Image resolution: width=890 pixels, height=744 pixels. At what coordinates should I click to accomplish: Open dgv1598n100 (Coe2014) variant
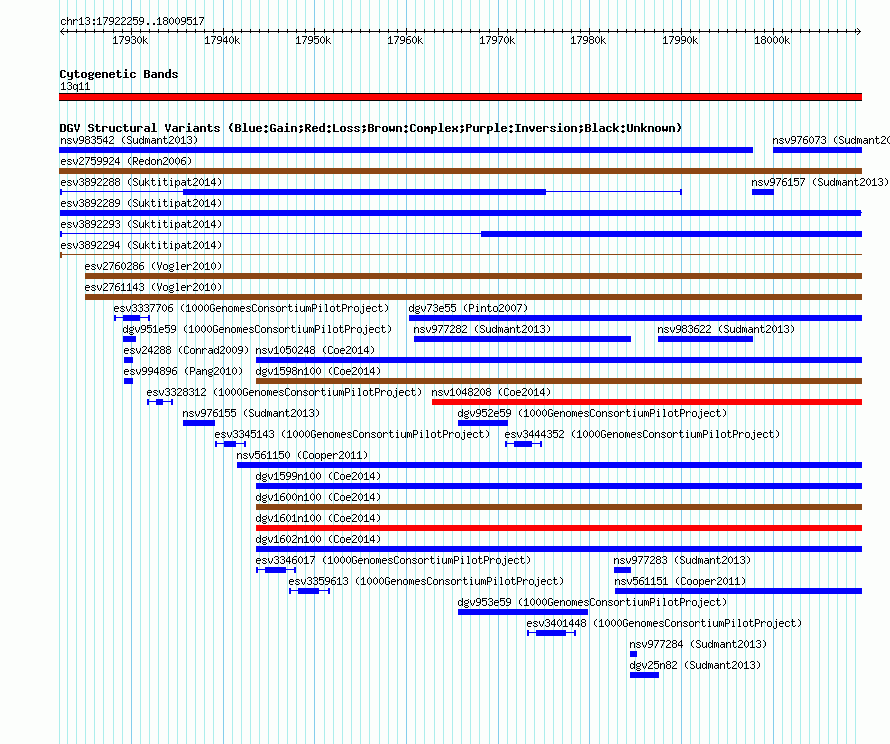pyautogui.click(x=559, y=381)
